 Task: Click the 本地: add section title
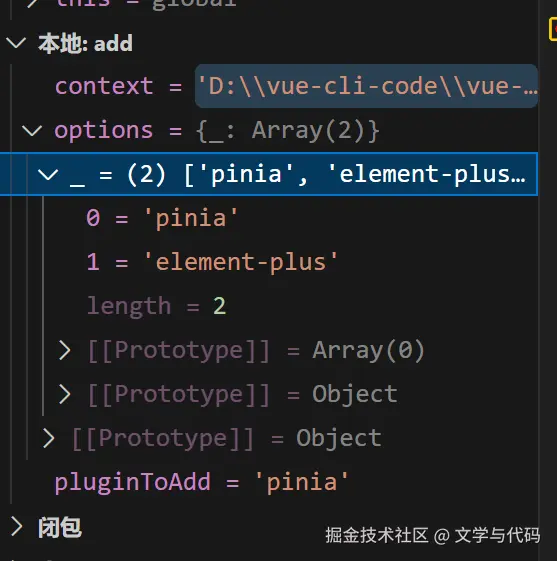pos(85,43)
